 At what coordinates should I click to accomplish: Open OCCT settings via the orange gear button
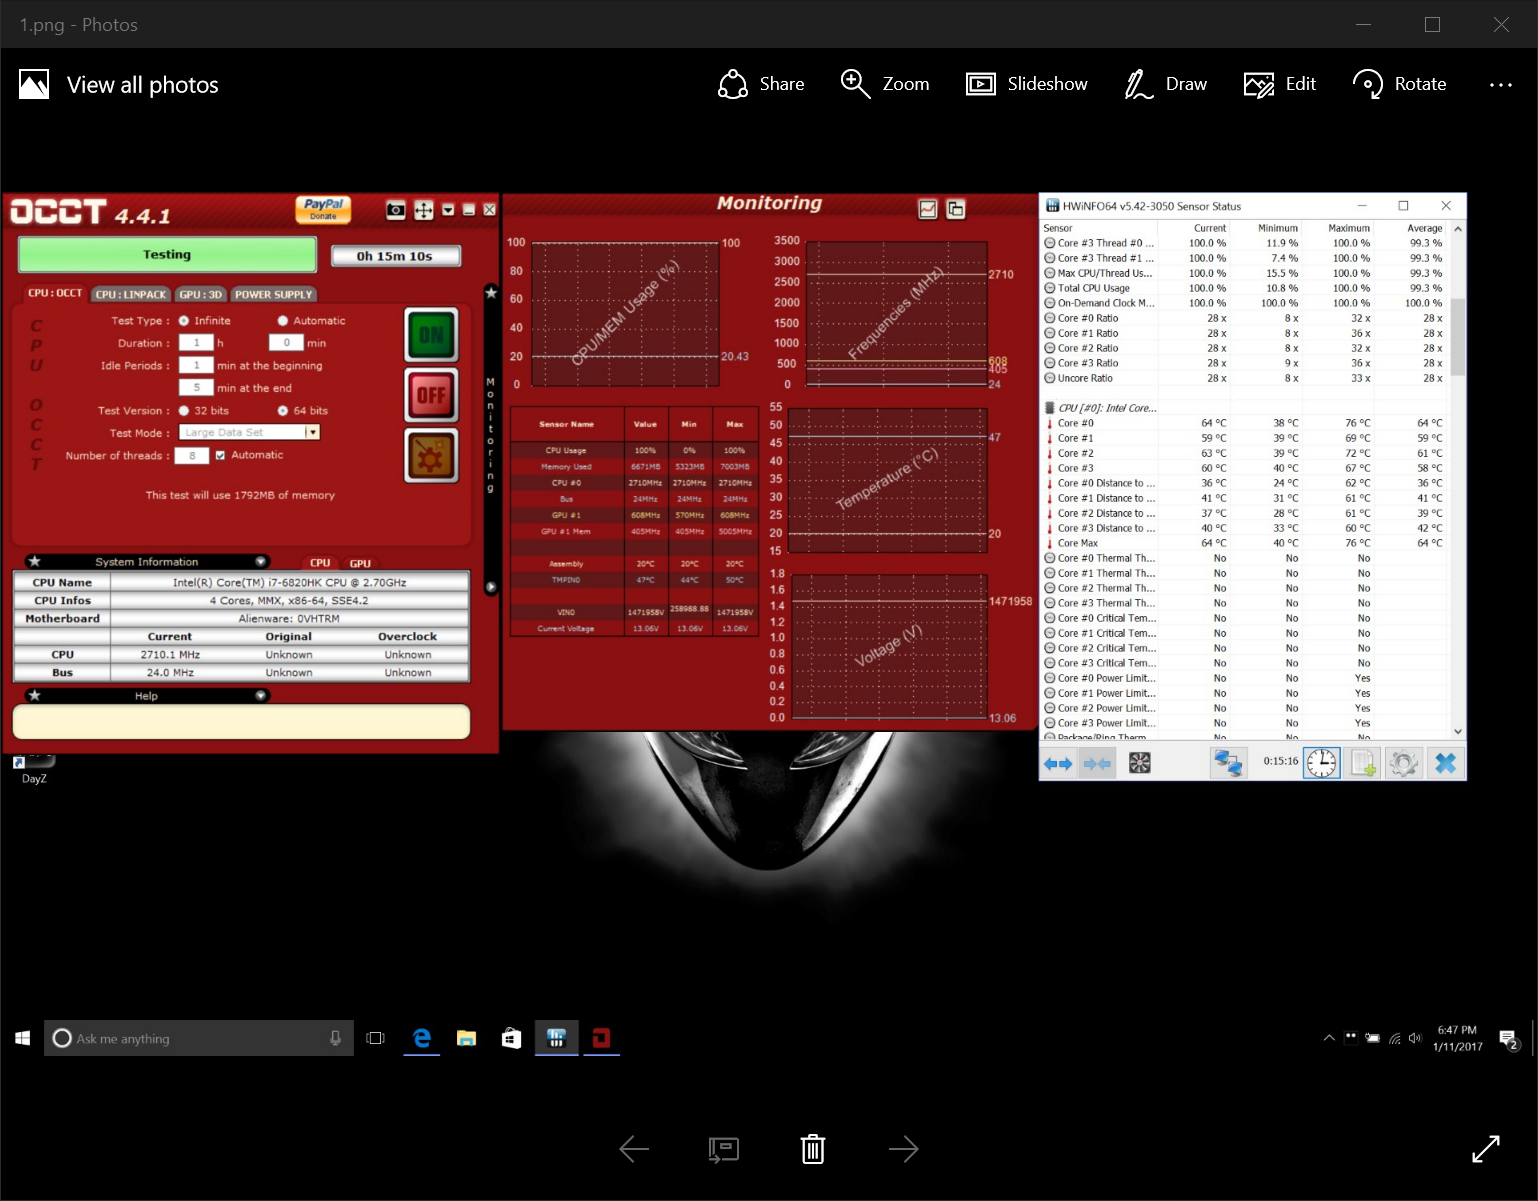click(x=431, y=455)
